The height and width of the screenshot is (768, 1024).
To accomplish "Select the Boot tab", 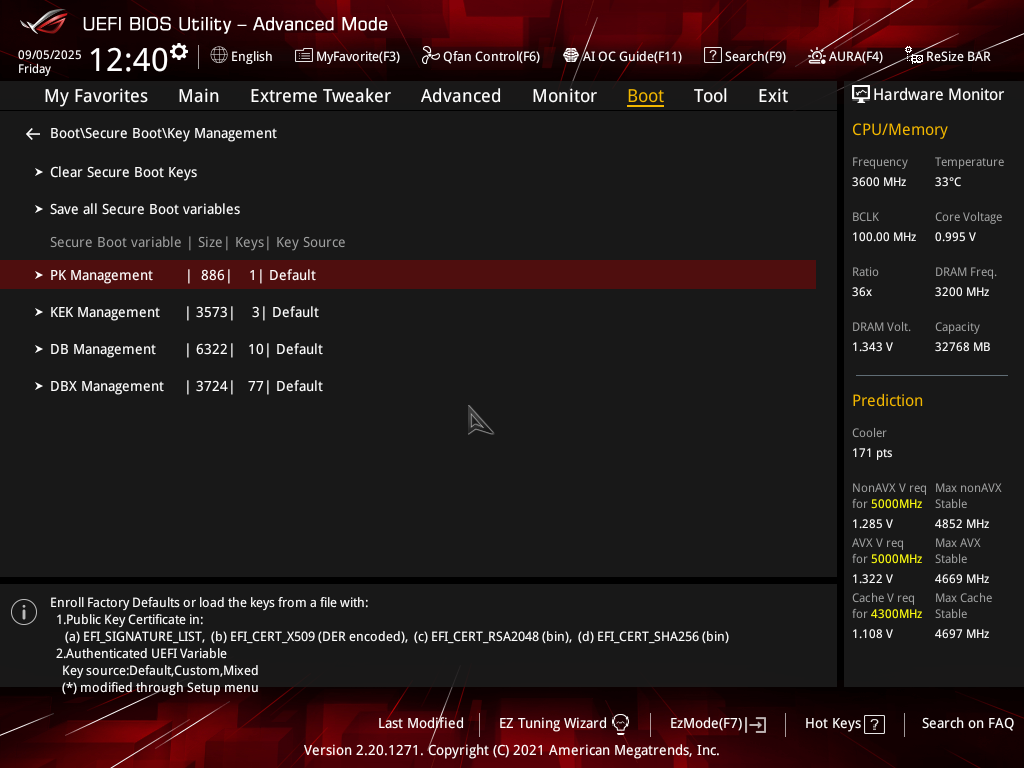I will pos(645,96).
